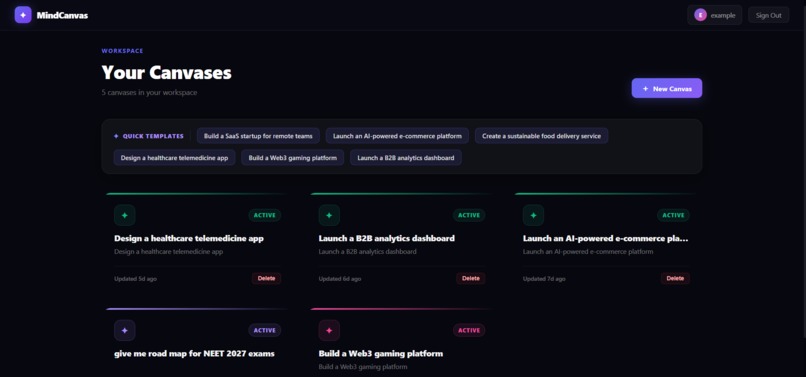Open the example user profile chip

point(715,15)
